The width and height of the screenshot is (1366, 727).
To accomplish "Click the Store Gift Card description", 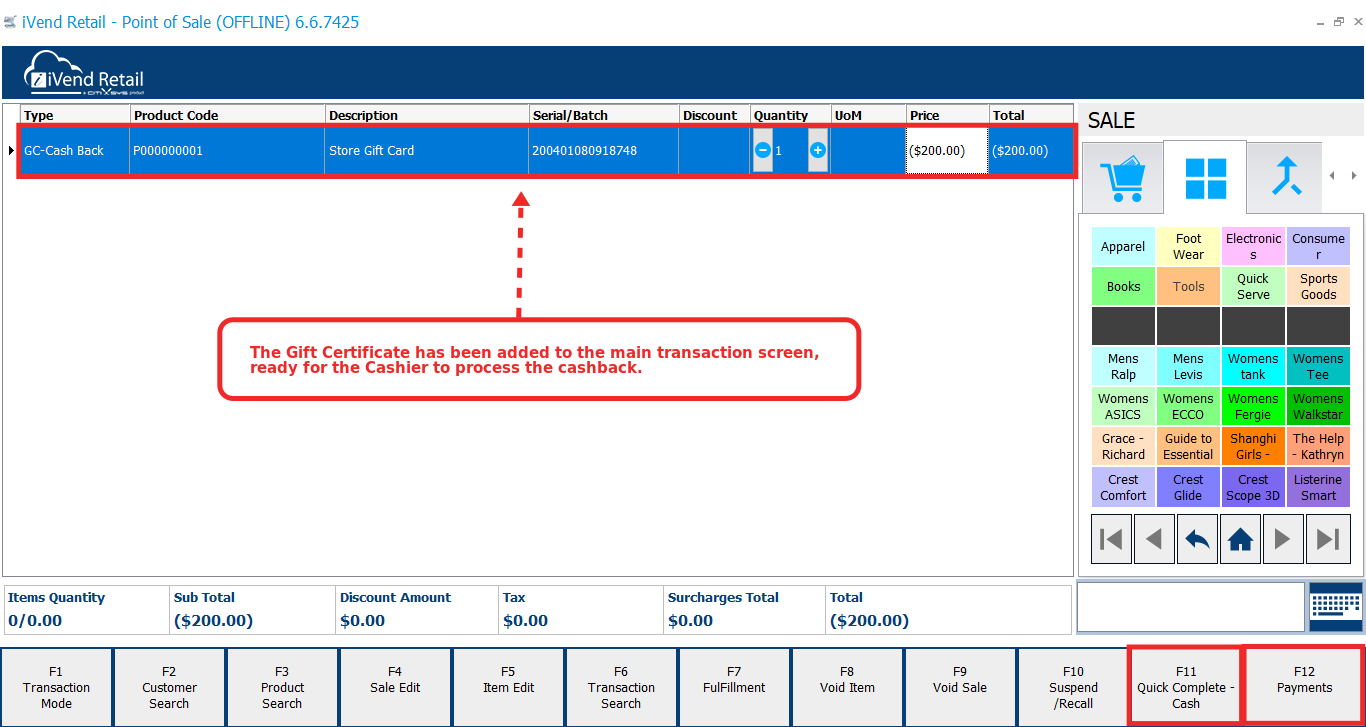I will click(x=426, y=150).
